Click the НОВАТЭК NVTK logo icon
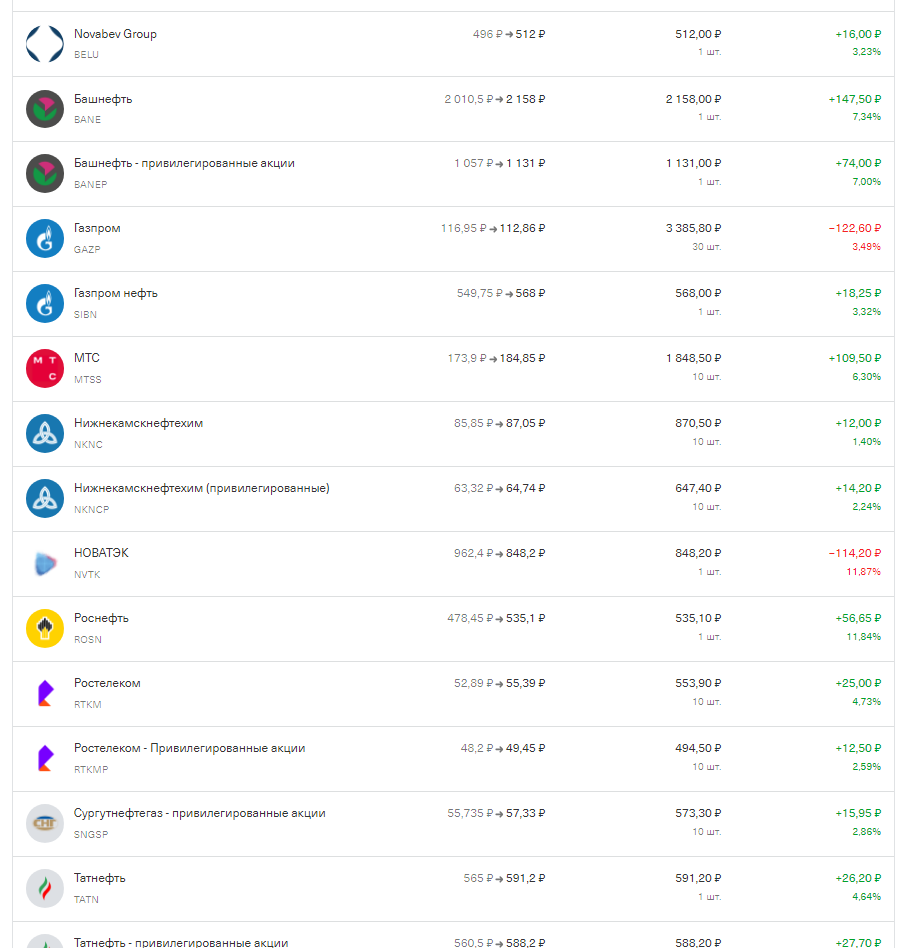Image resolution: width=904 pixels, height=948 pixels. (x=45, y=563)
